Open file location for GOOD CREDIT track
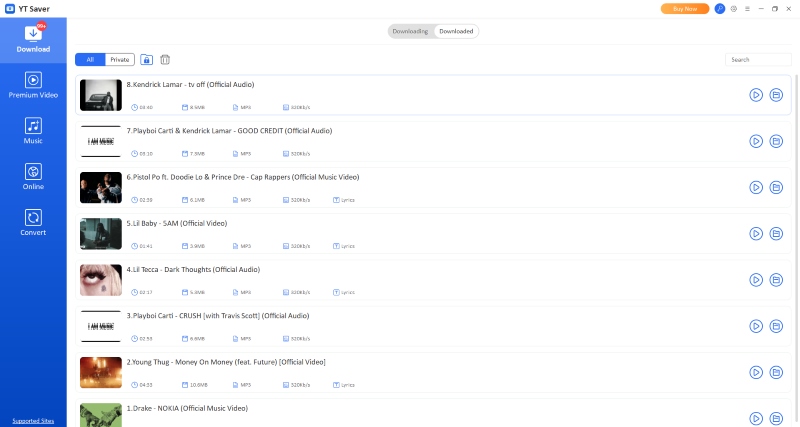Viewport: 800px width, 427px height. coord(776,141)
